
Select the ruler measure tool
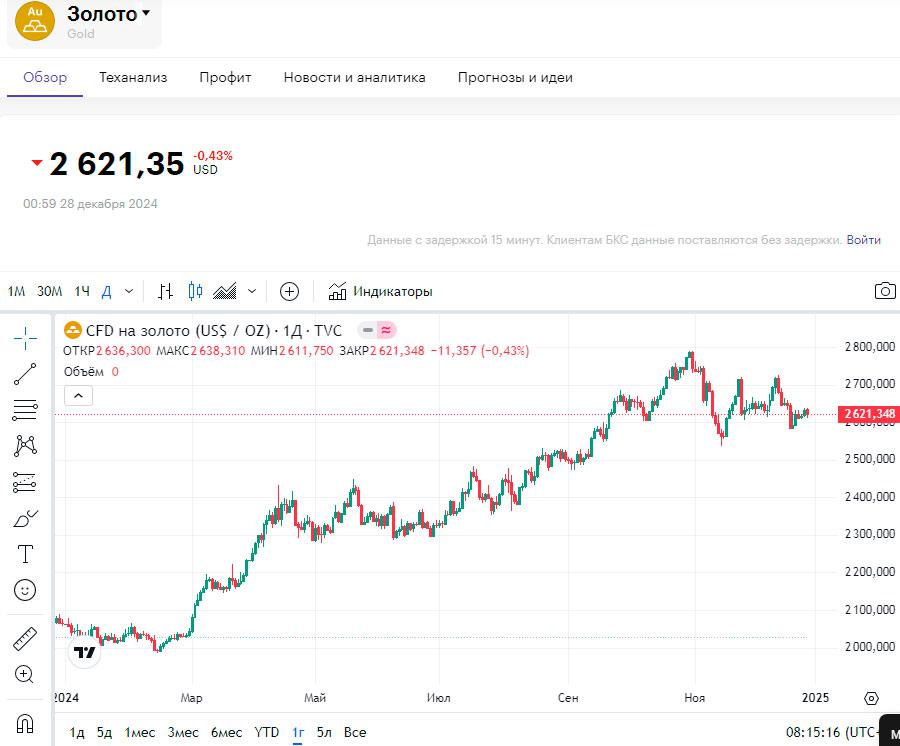(x=26, y=638)
